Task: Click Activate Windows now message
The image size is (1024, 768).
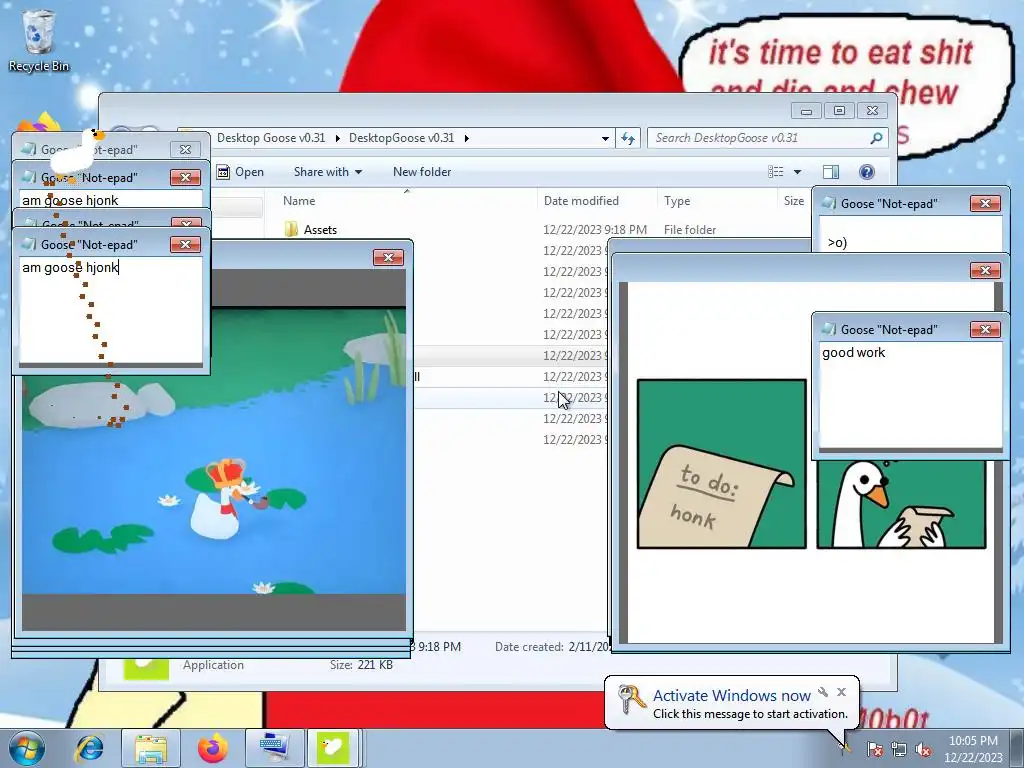Action: 731,695
